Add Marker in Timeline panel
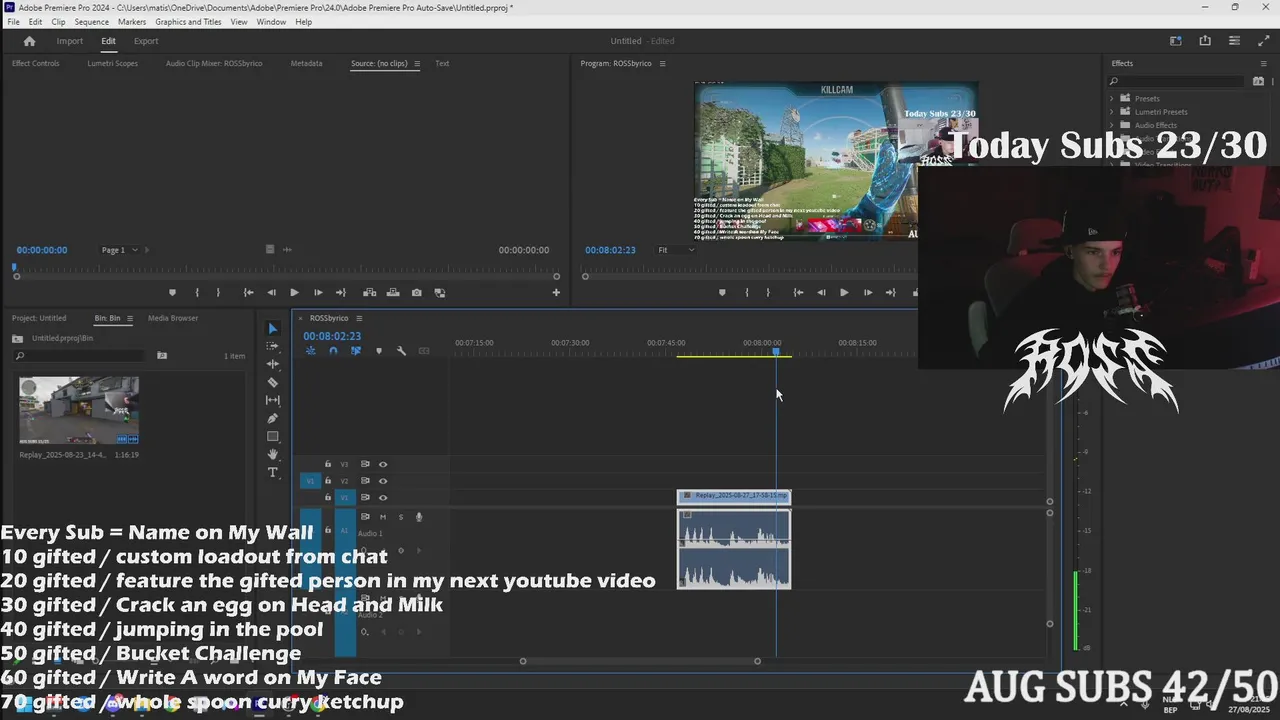The width and height of the screenshot is (1280, 720). coord(378,351)
